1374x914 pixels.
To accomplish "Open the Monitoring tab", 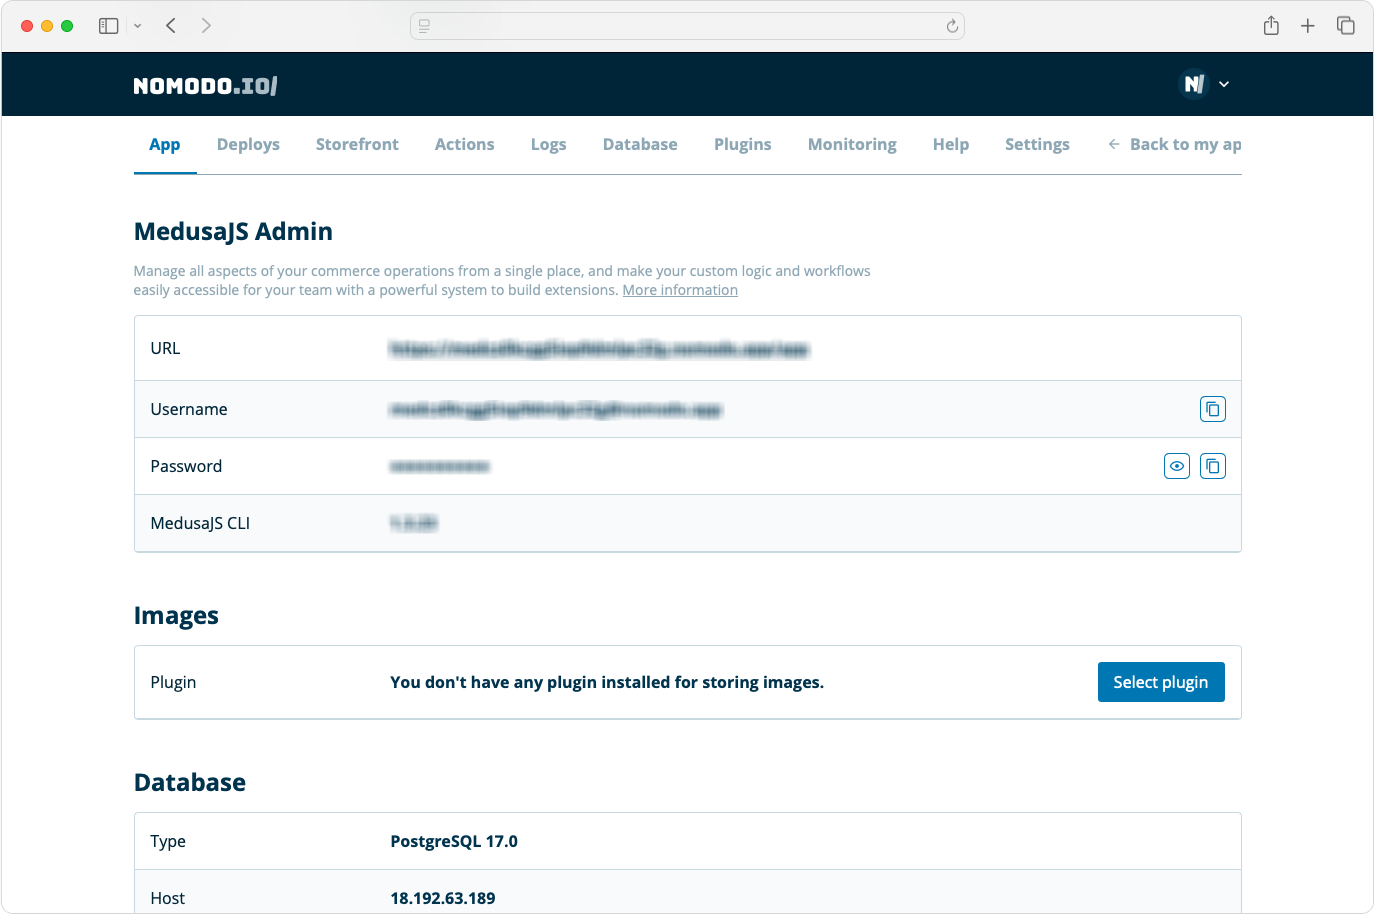I will (851, 144).
